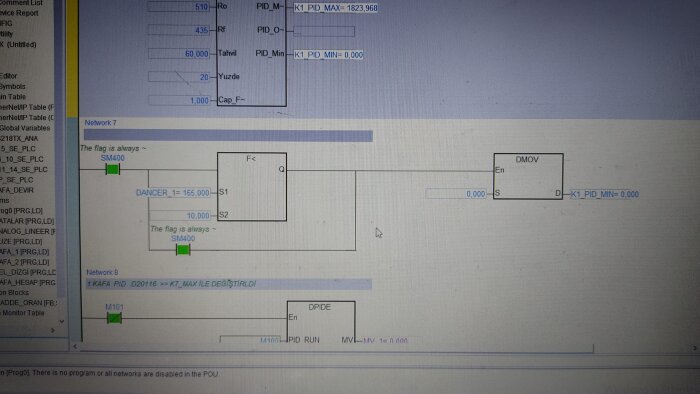Click the 435 value at the Rf input
The image size is (700, 394).
tap(179, 30)
